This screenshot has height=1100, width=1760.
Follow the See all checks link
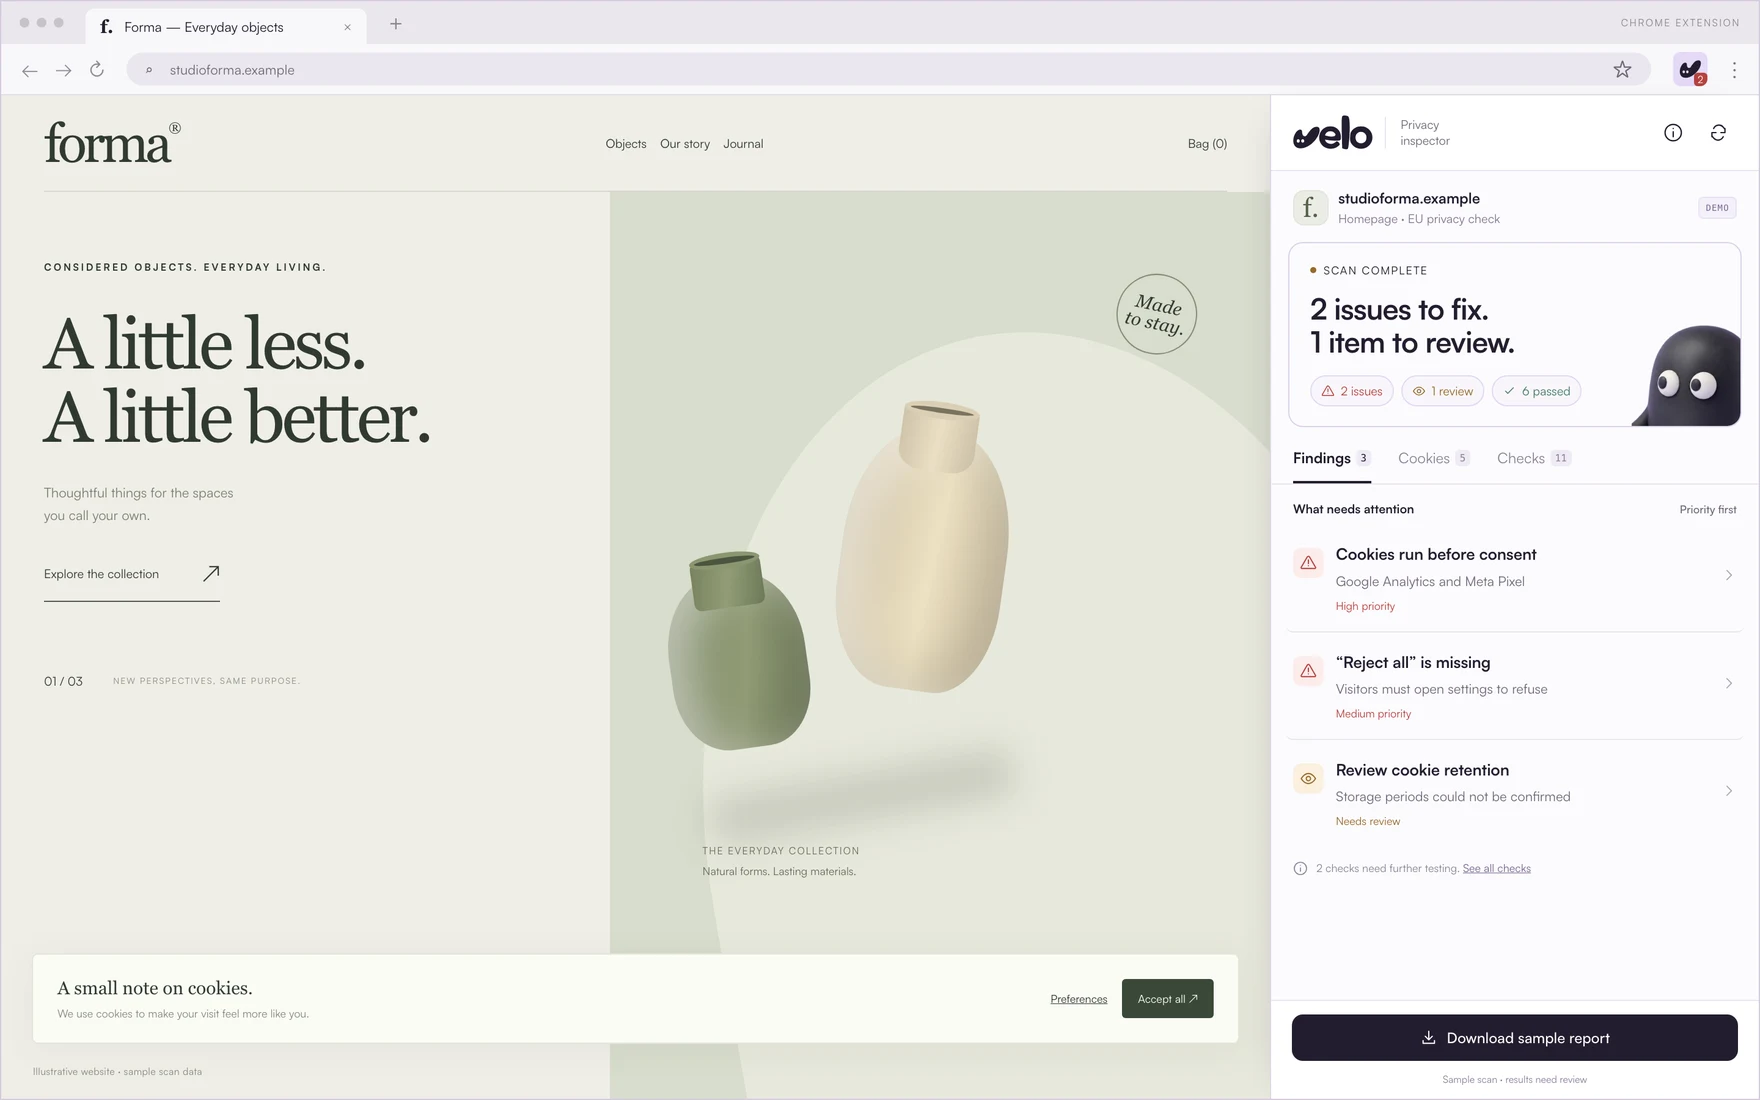point(1496,868)
